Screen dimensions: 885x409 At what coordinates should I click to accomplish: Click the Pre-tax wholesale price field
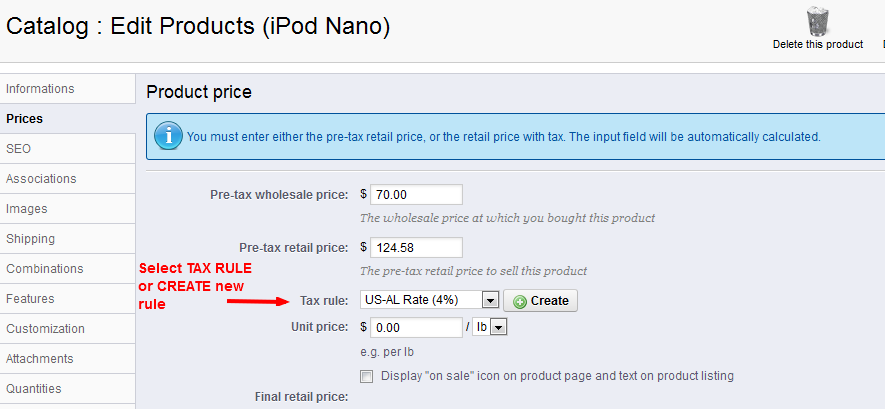(x=415, y=194)
